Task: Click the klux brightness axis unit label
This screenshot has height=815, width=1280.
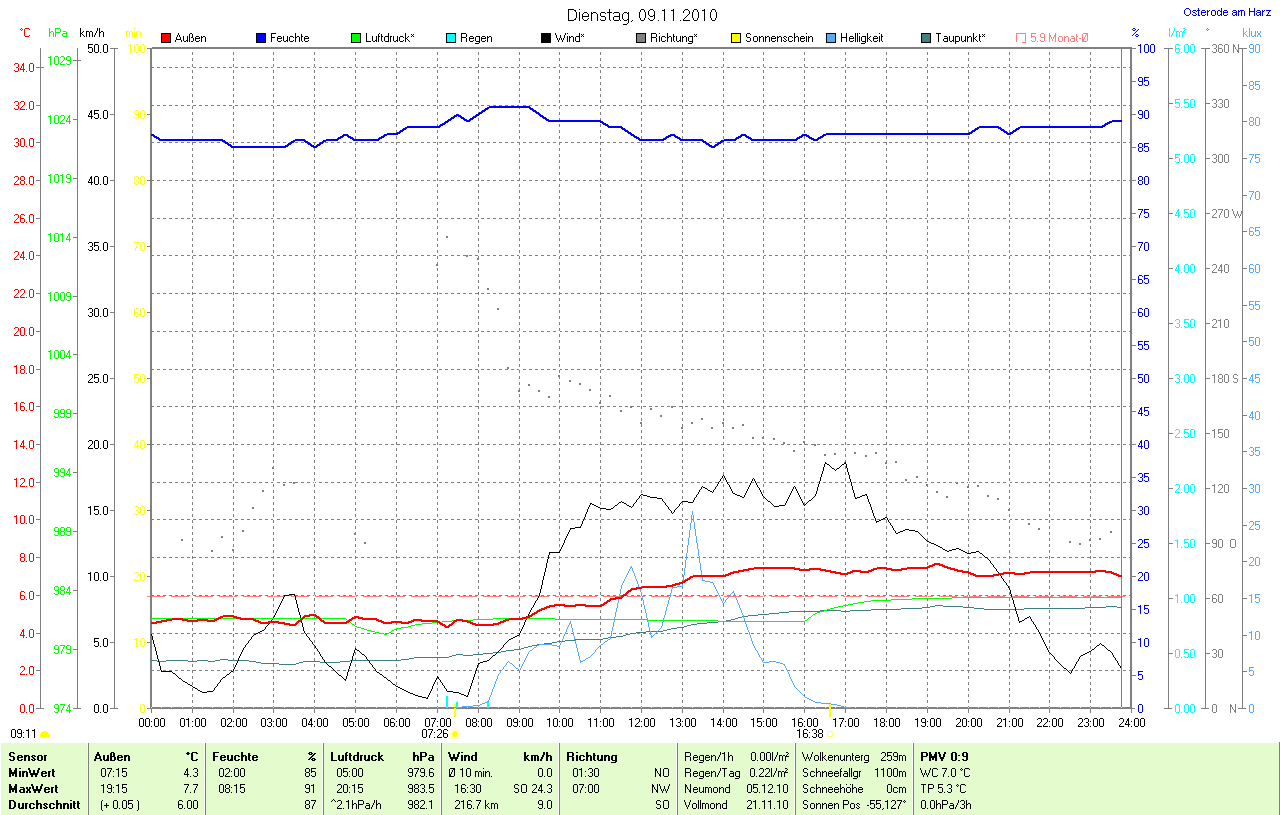Action: click(x=1250, y=33)
